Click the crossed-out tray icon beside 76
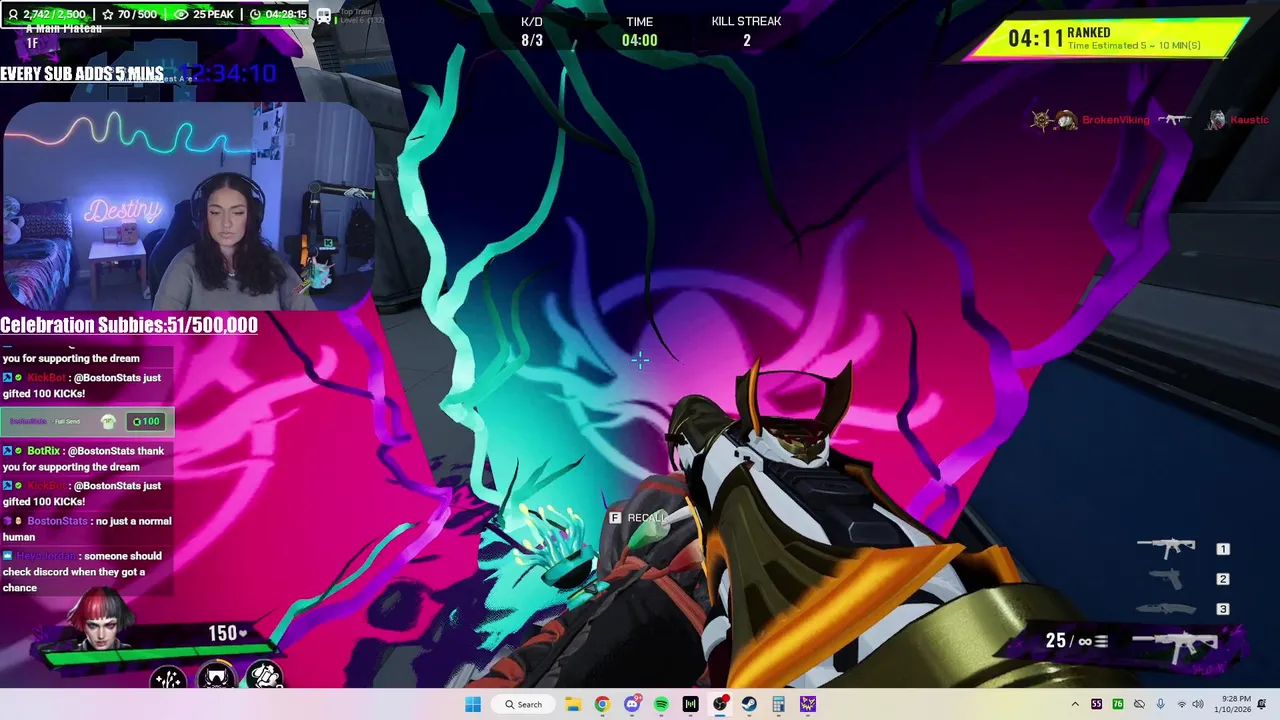1280x720 pixels. 1139,704
